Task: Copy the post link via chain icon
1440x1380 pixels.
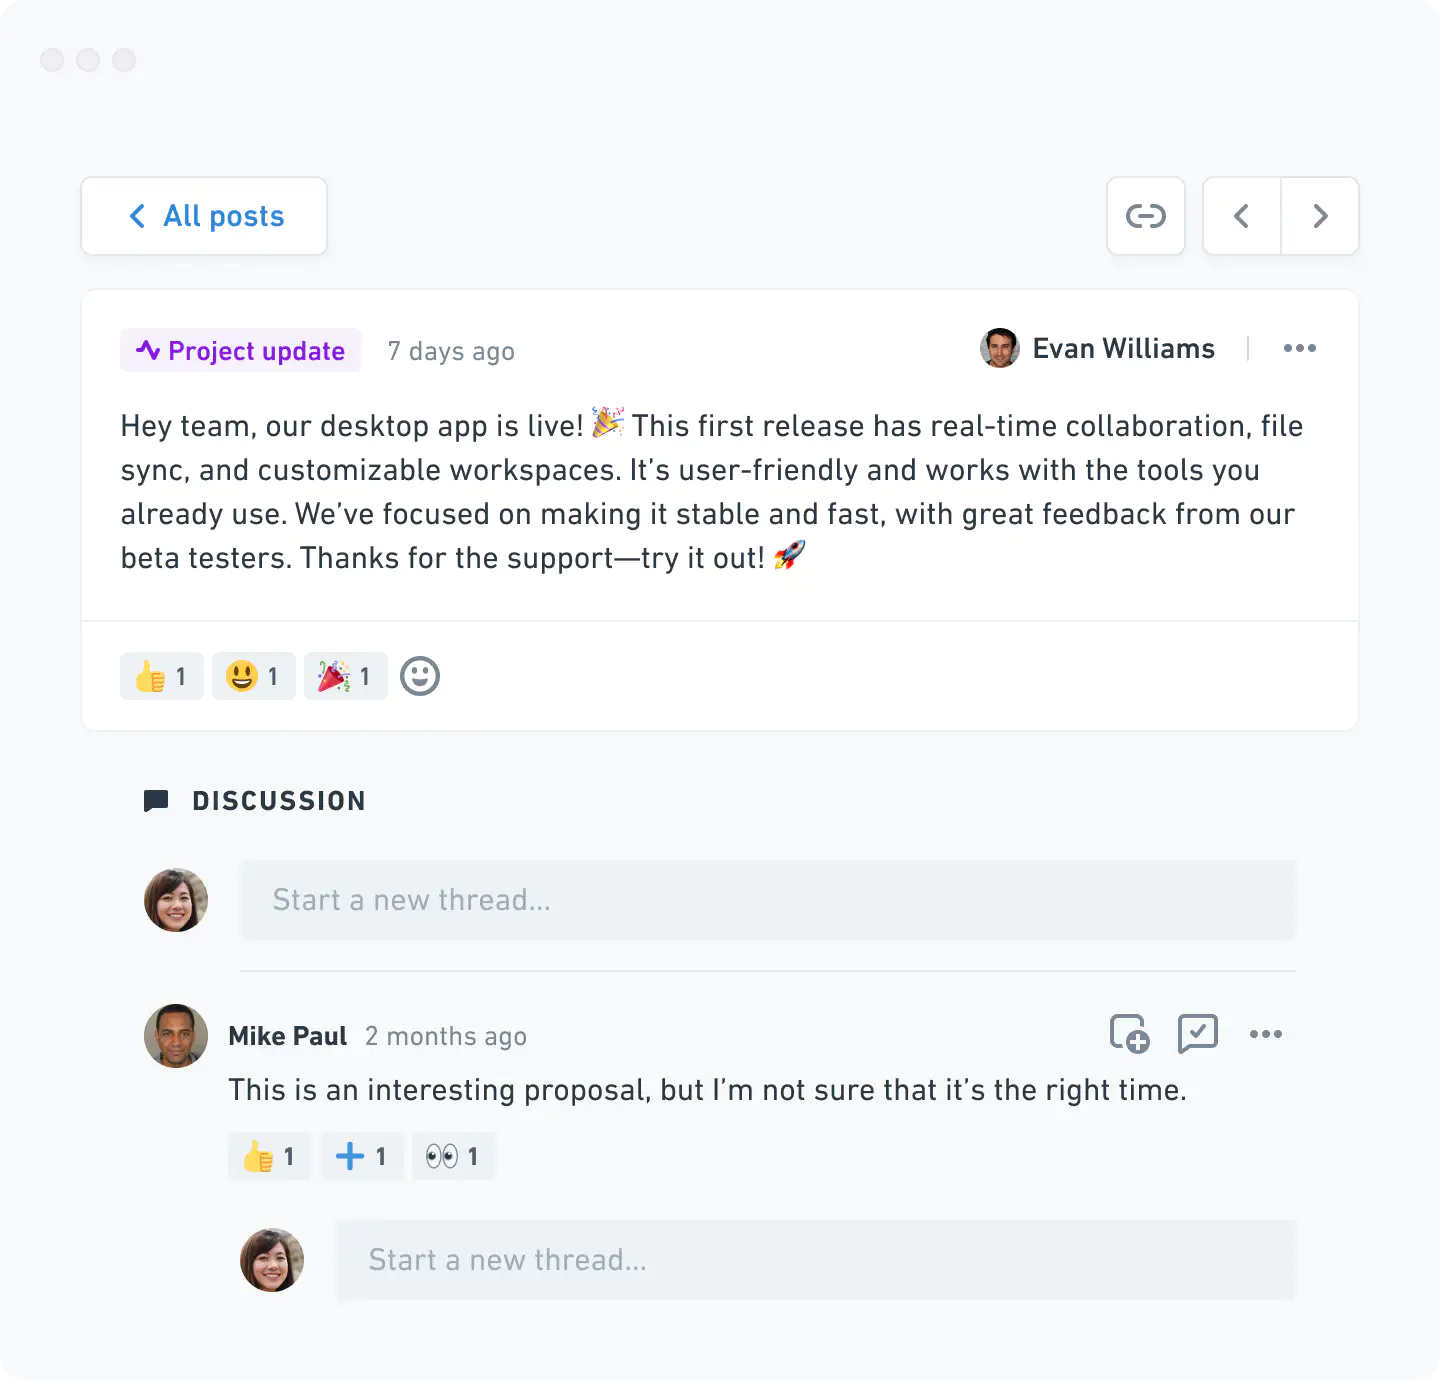Action: 1146,216
